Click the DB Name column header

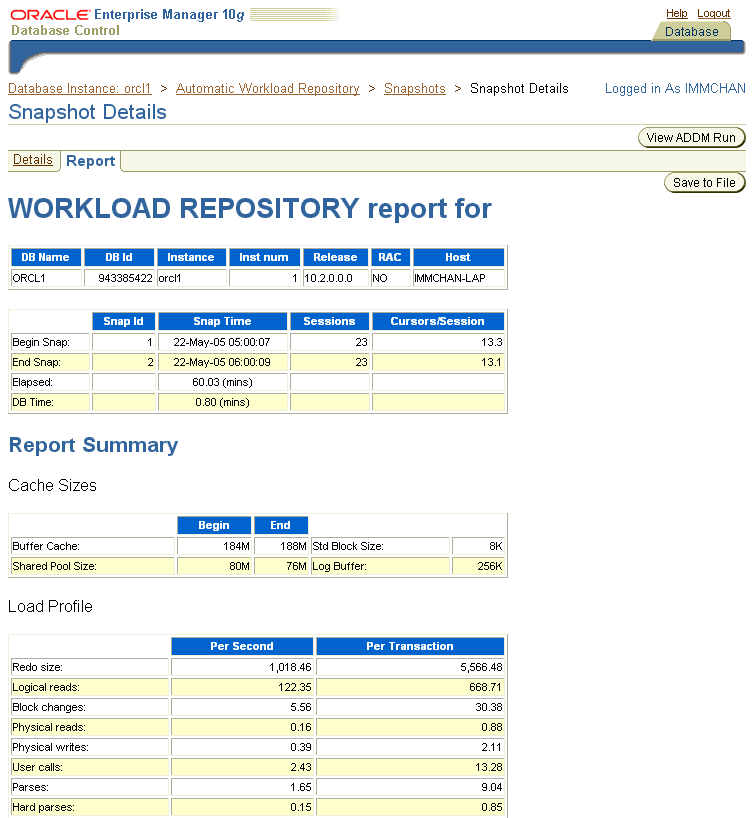[46, 257]
